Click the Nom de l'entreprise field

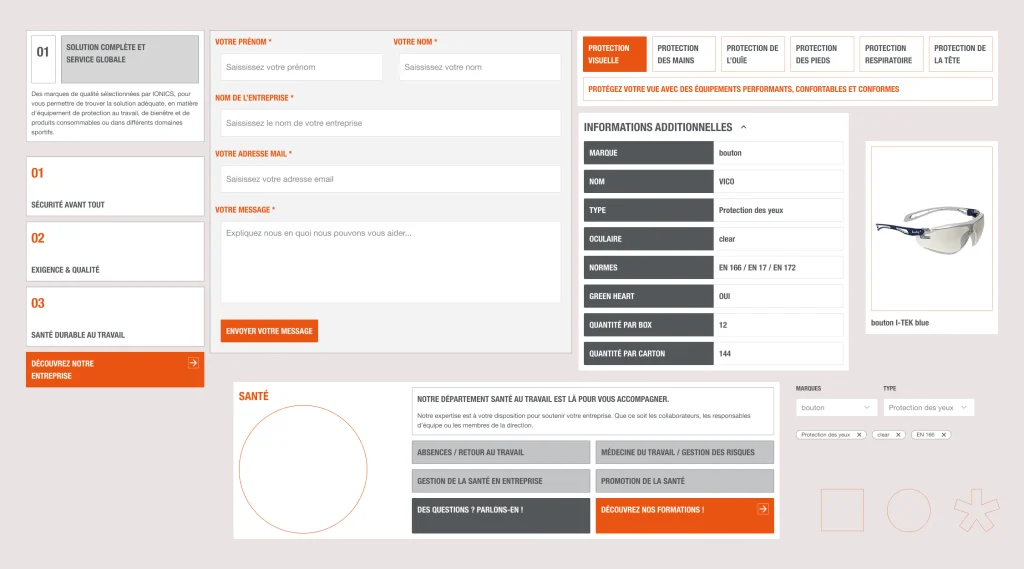[x=391, y=123]
